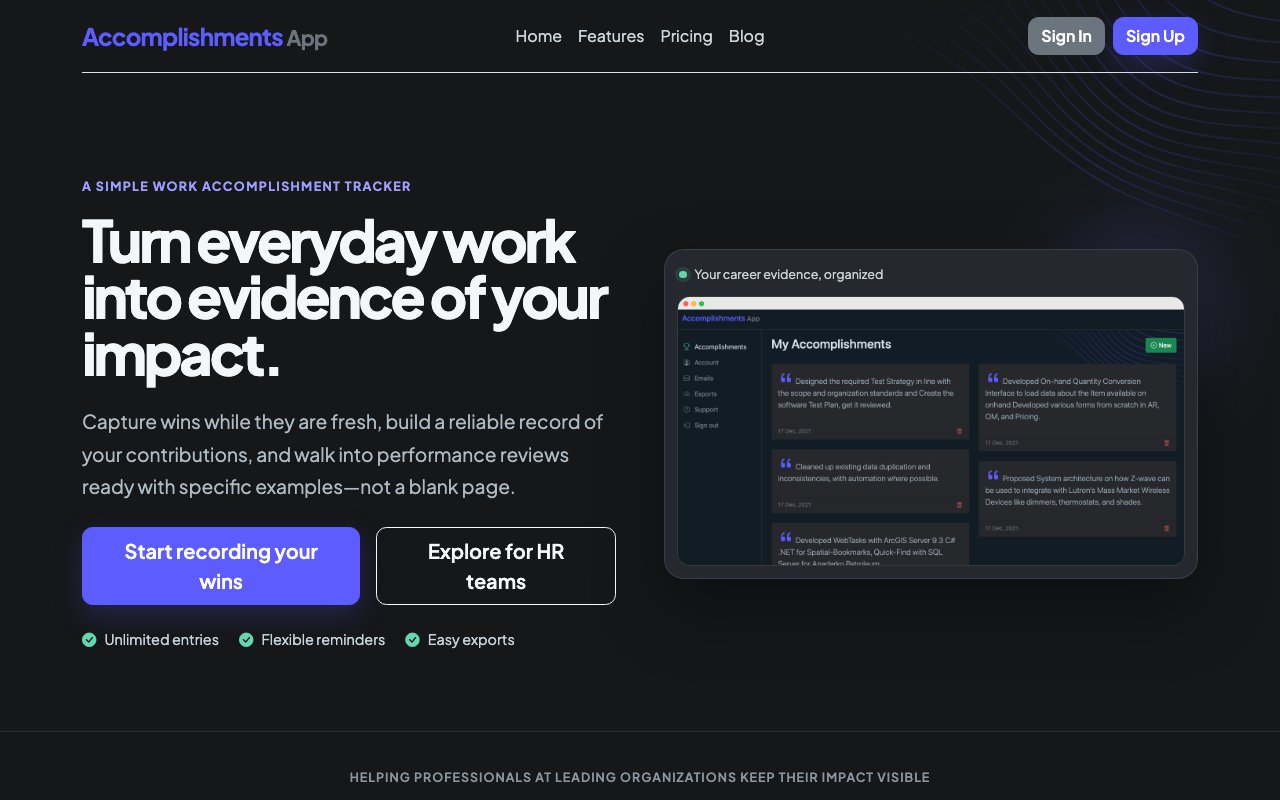Click the green New button in preview
The image size is (1280, 800).
pos(1161,345)
